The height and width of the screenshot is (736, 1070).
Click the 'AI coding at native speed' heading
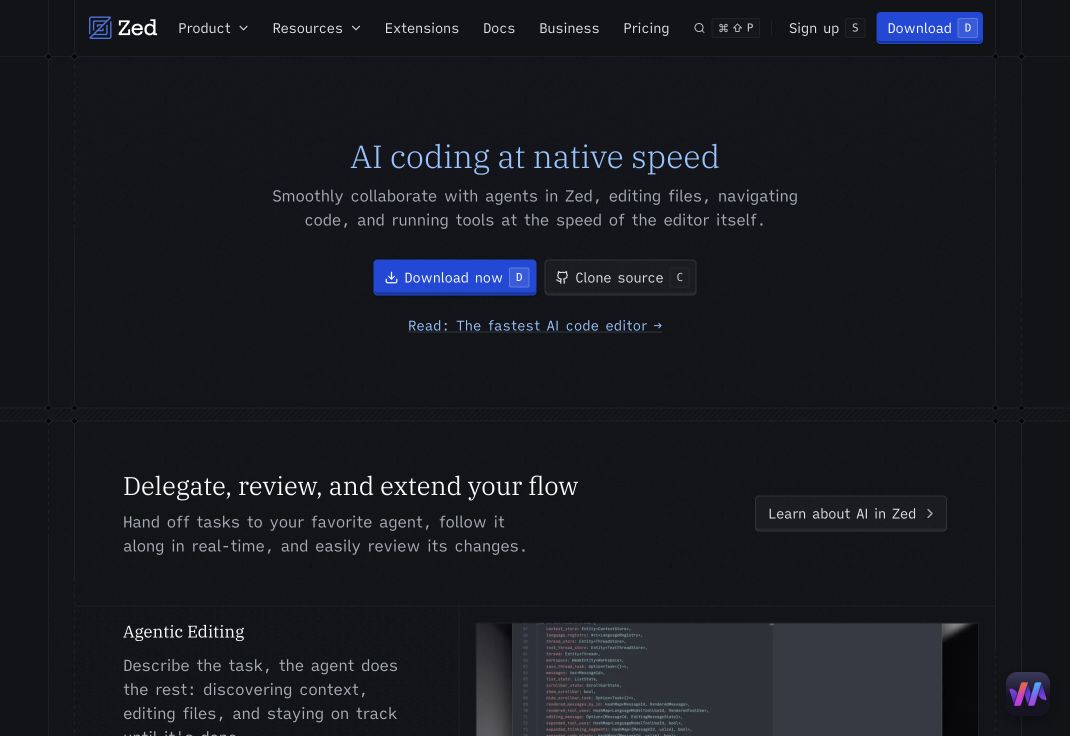click(534, 157)
